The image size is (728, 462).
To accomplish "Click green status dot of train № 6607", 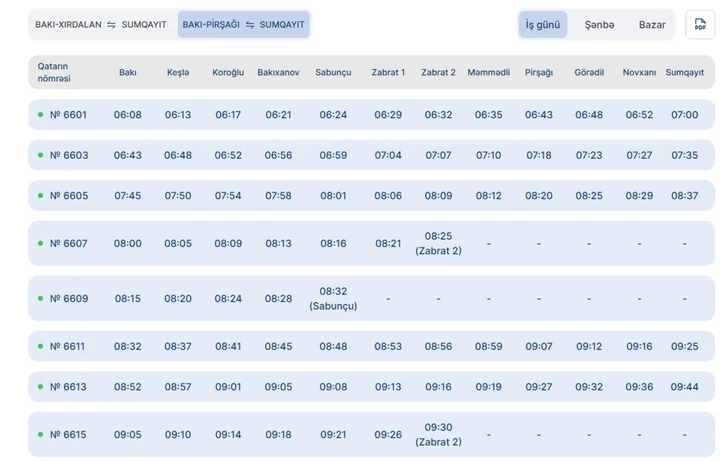I will click(40, 243).
